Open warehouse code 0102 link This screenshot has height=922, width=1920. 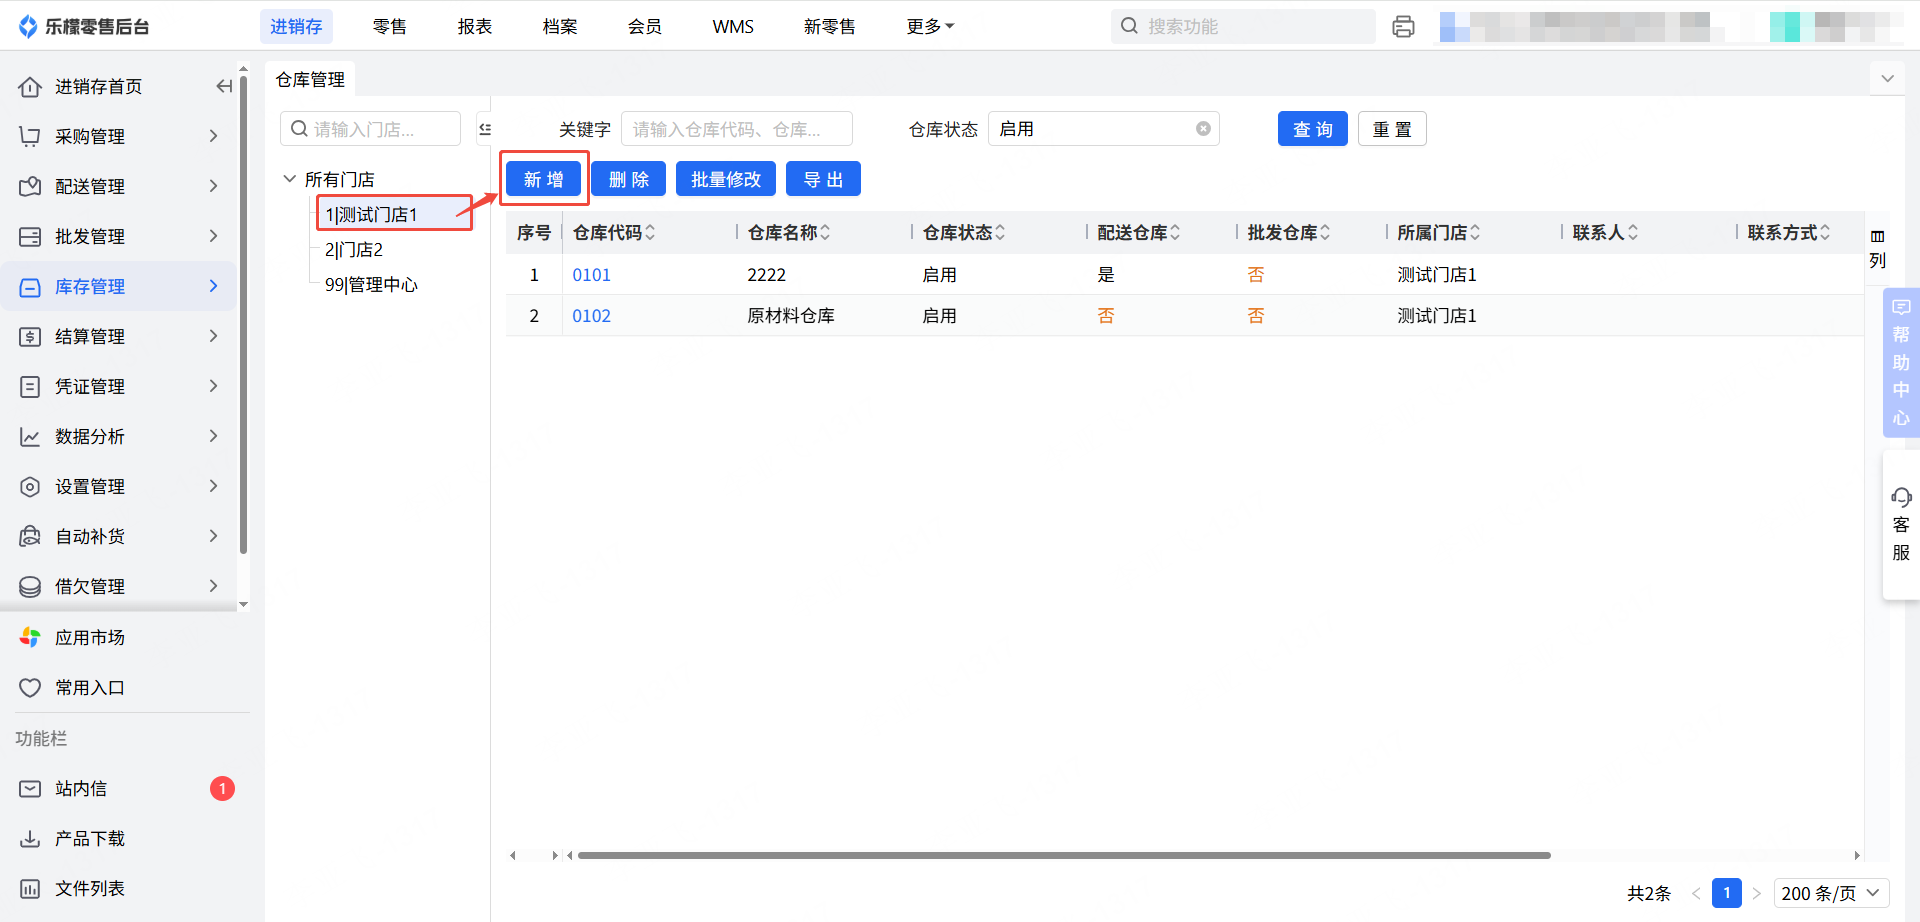591,316
